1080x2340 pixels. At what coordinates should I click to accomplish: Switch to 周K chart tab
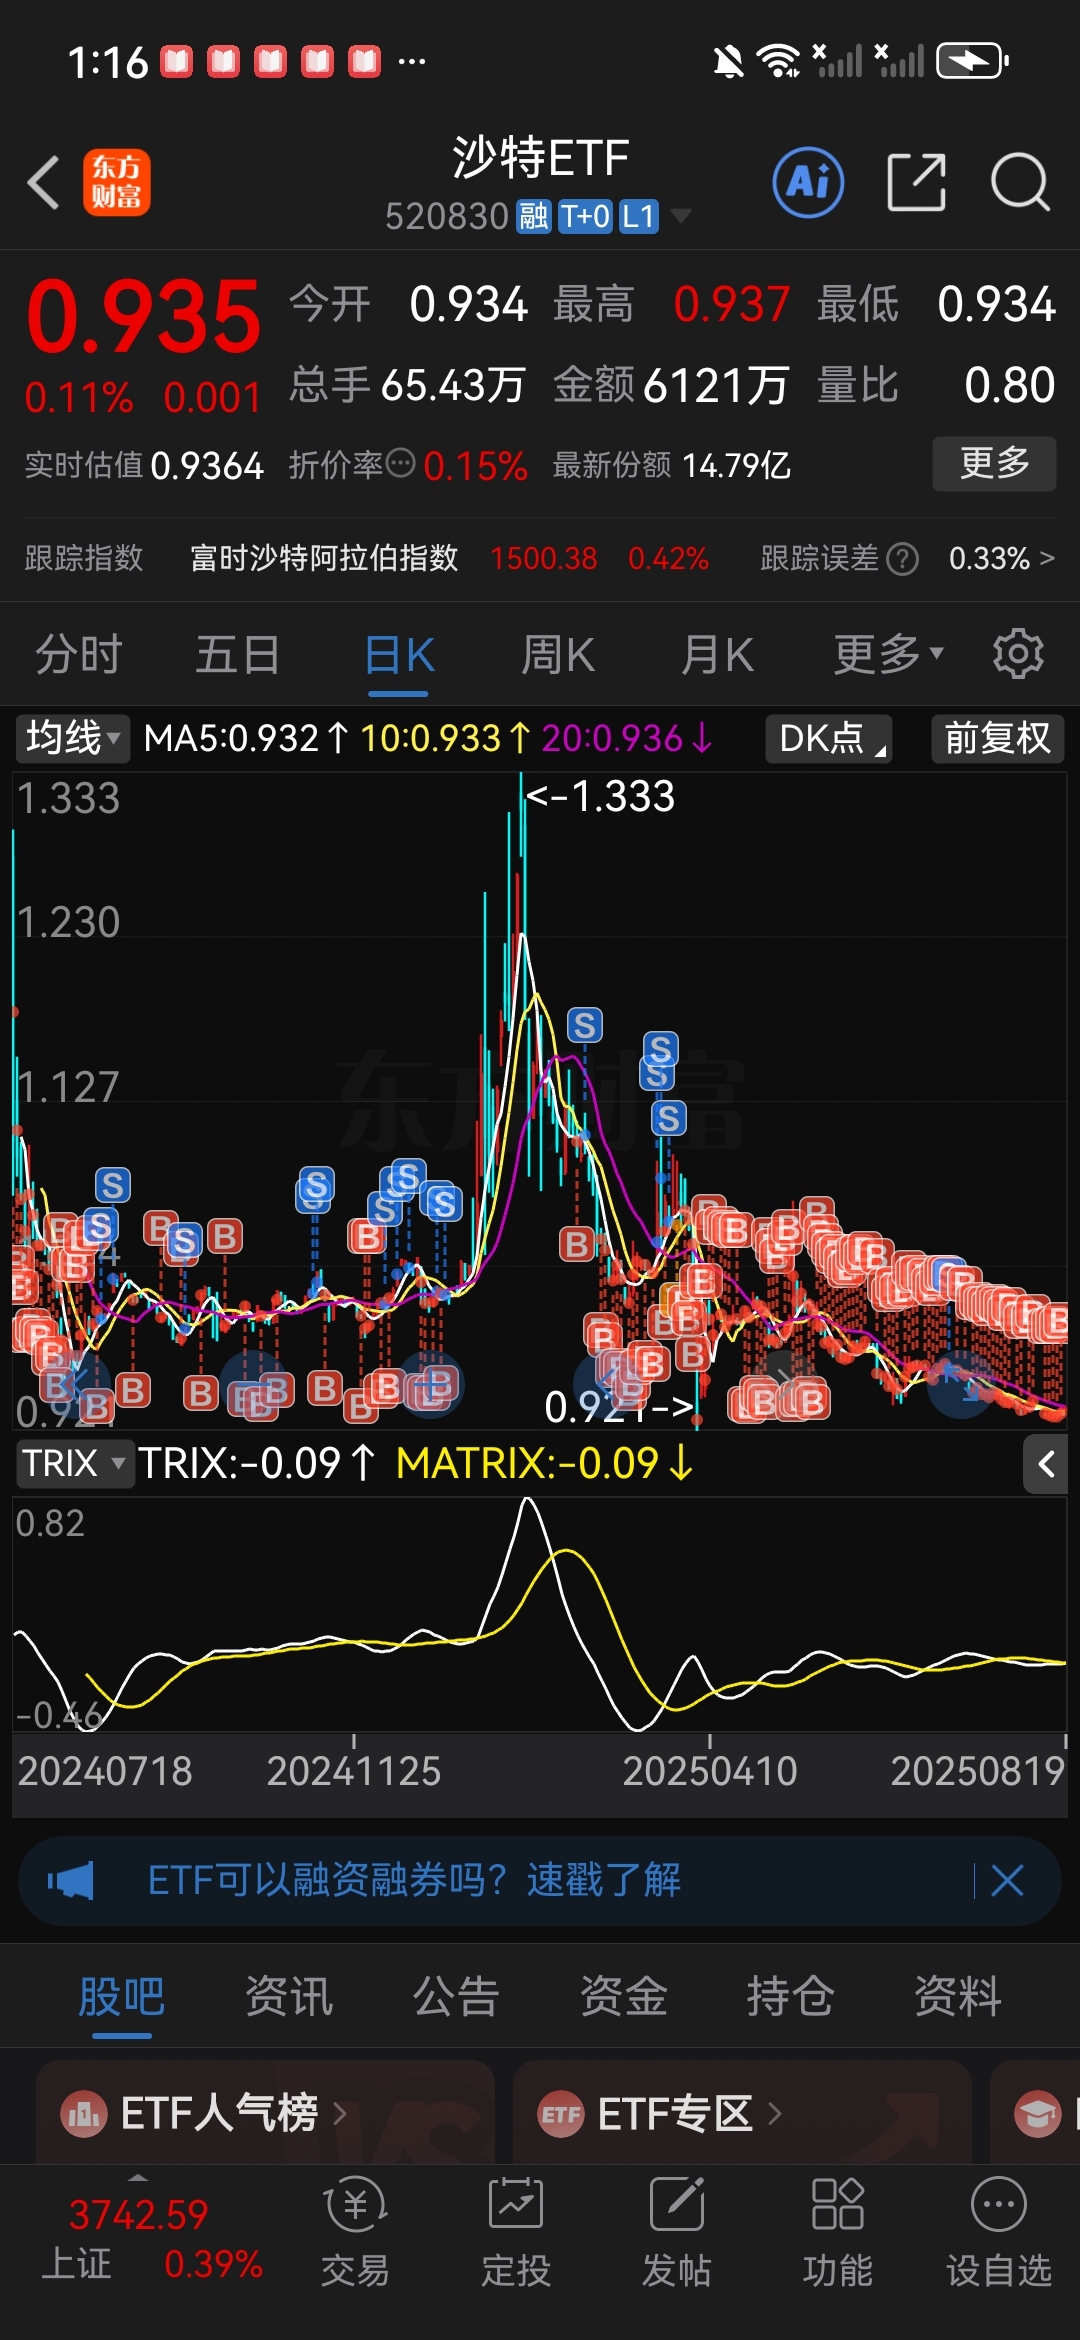(558, 655)
